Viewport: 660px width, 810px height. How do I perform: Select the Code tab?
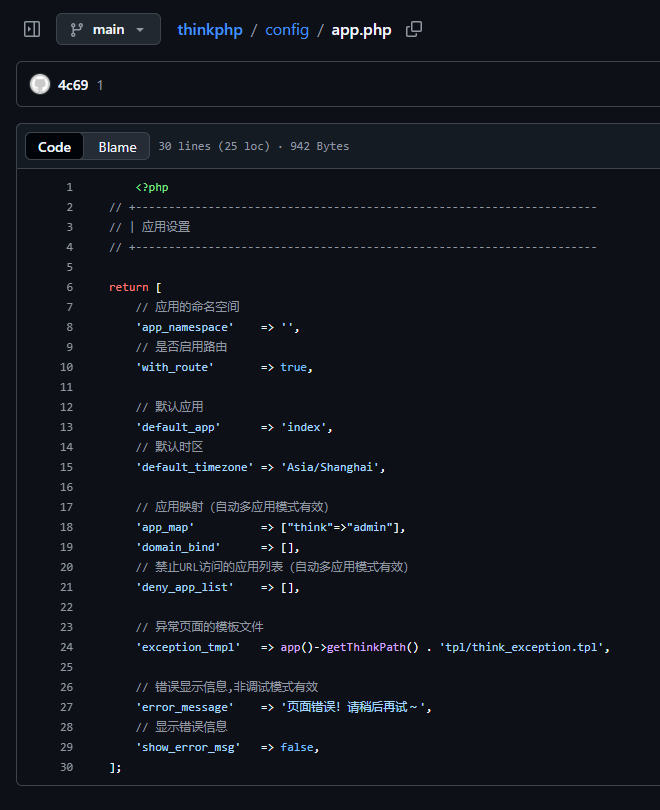tap(54, 146)
